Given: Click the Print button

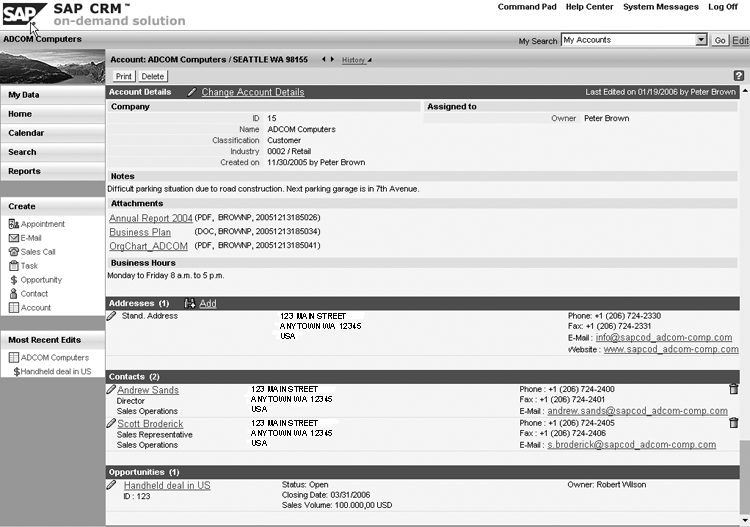Looking at the screenshot, I should pyautogui.click(x=123, y=76).
